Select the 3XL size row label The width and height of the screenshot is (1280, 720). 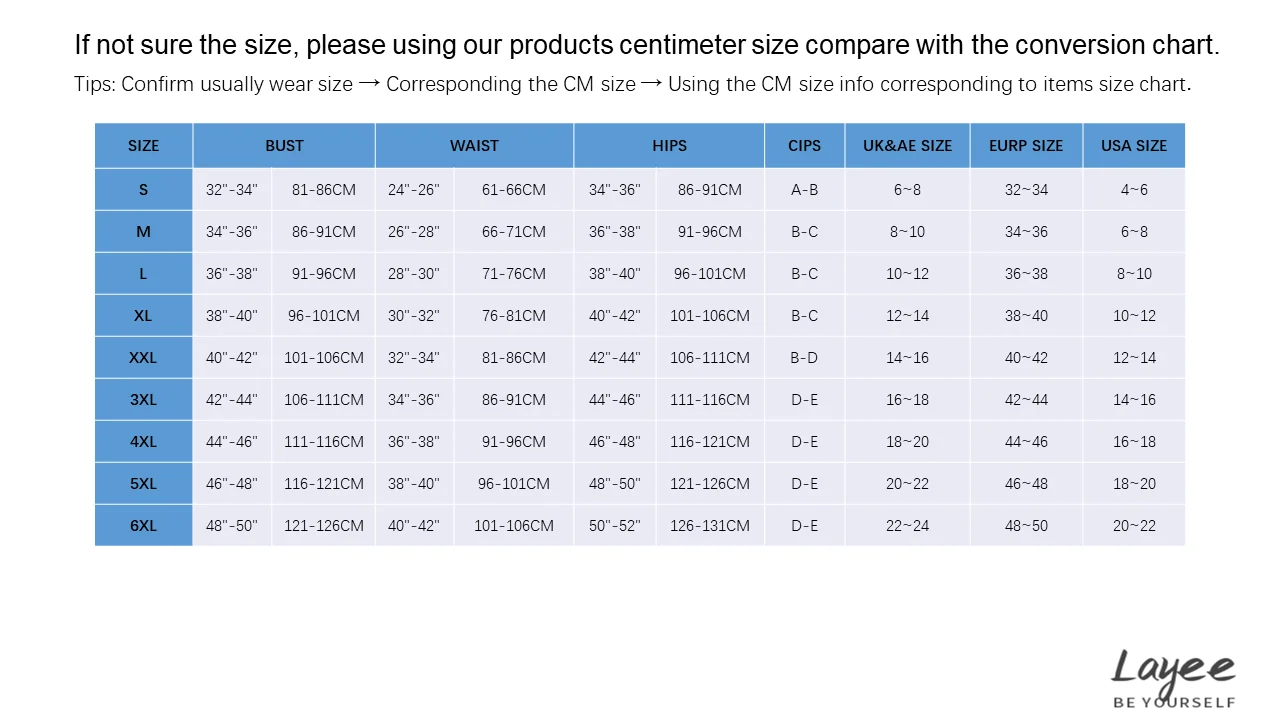[144, 399]
